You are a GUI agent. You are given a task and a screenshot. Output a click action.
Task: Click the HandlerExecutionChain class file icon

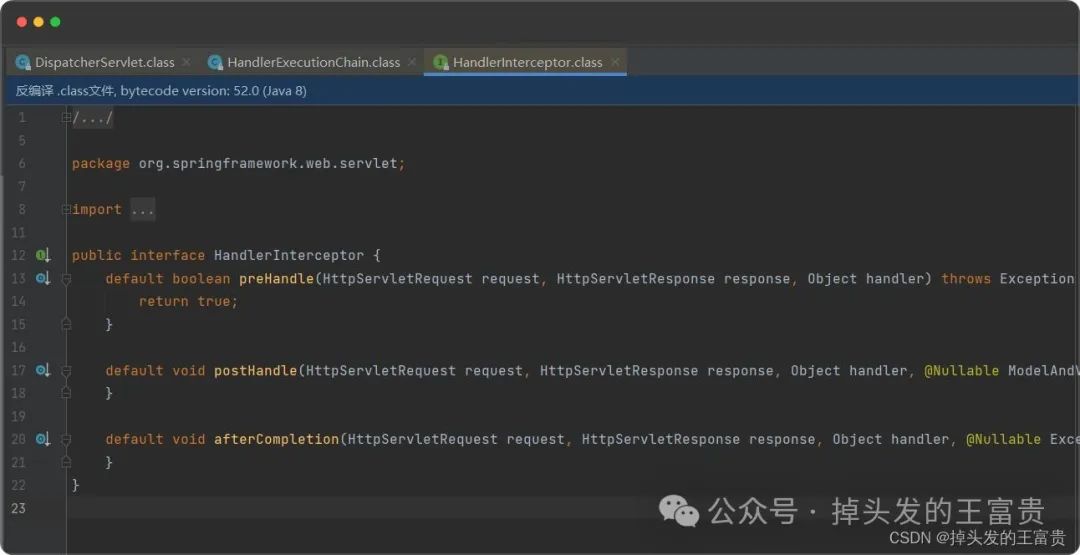tap(215, 62)
